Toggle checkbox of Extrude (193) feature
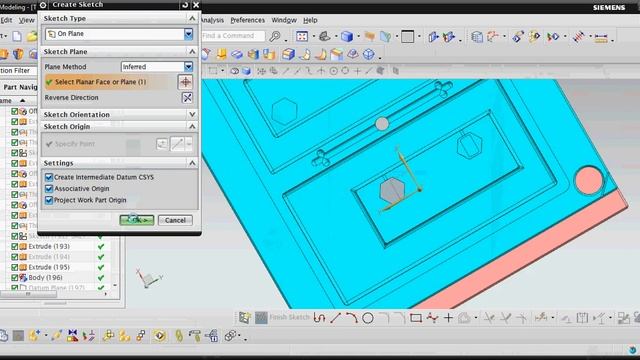640x360 pixels. [x=15, y=247]
